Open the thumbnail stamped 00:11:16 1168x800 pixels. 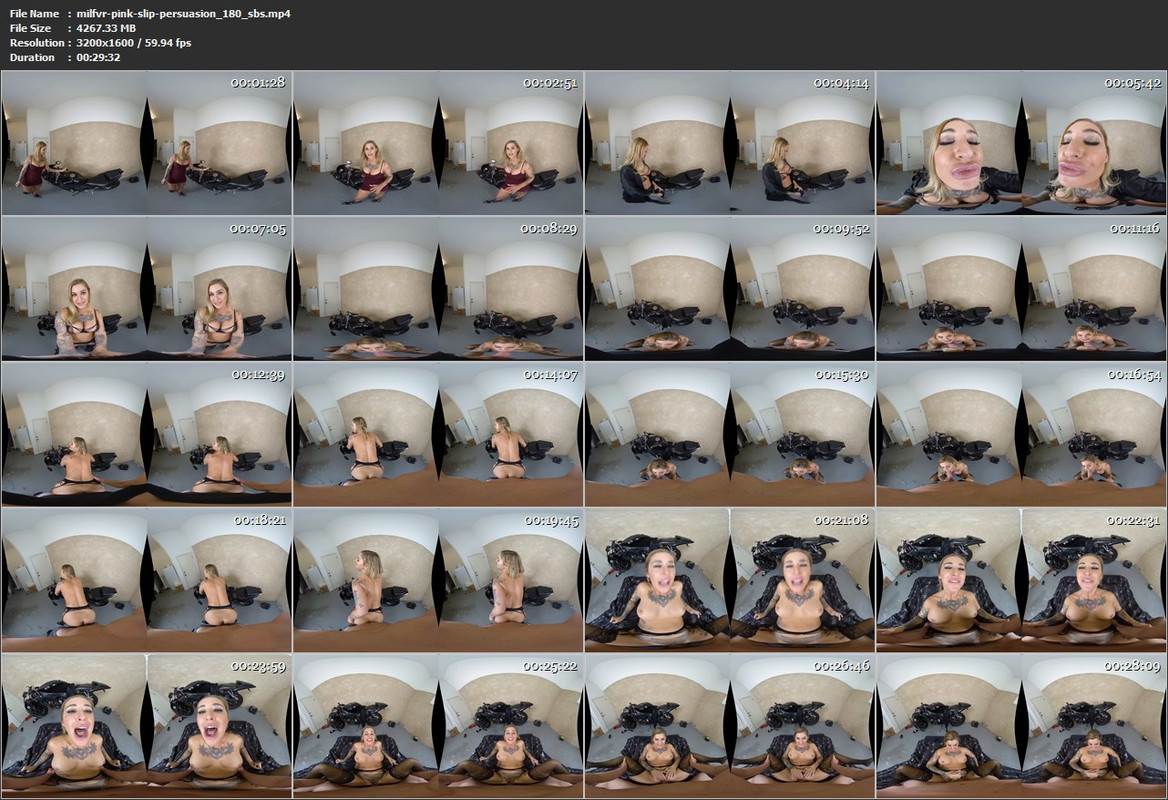(x=1021, y=289)
